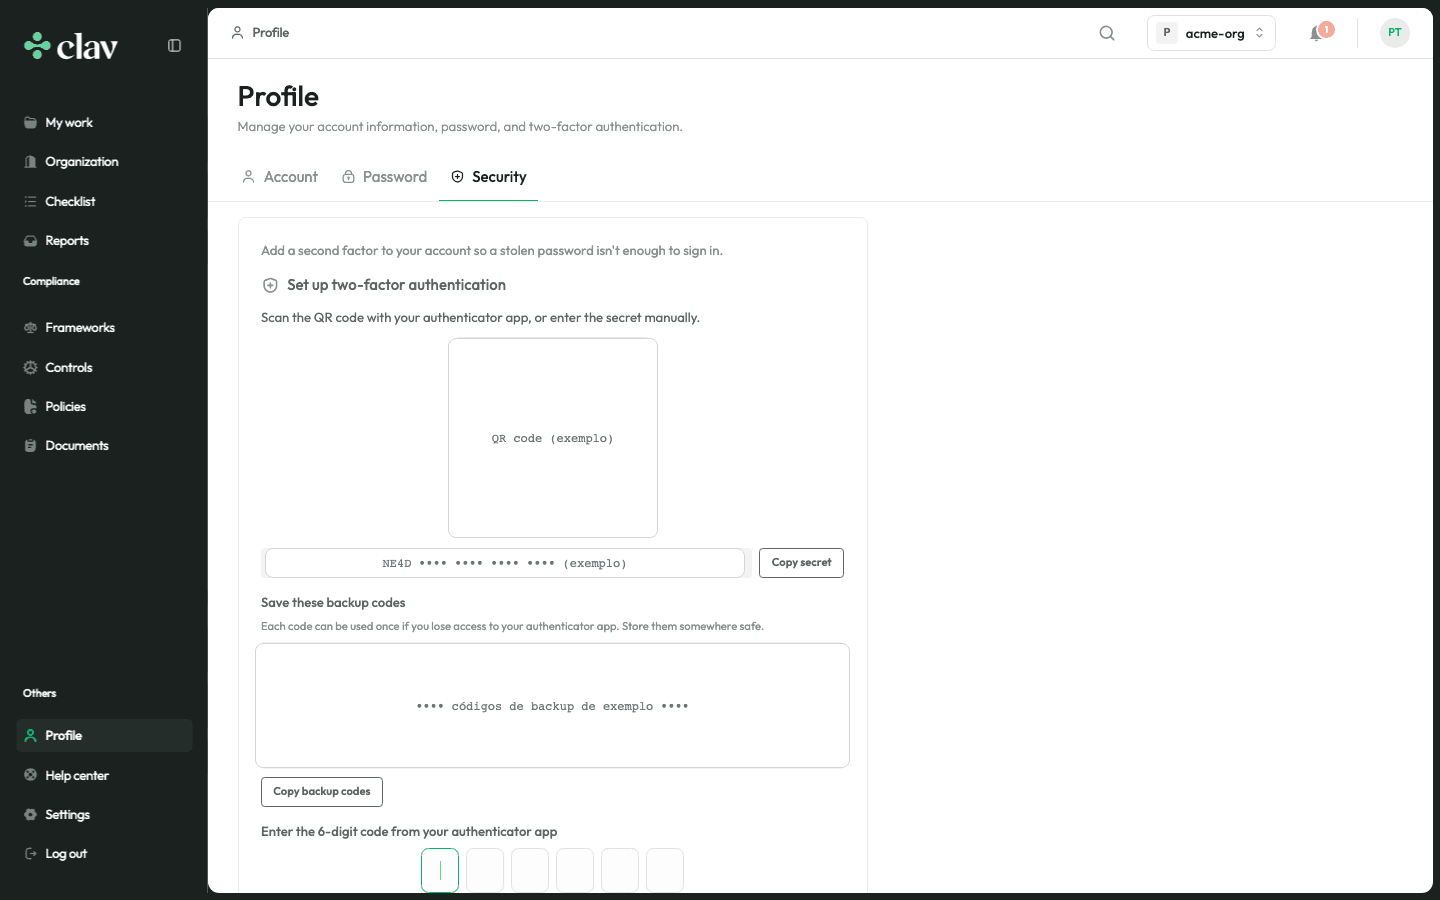Screen dimensions: 1440x900
Task: Click the Log out arrow icon
Action: pyautogui.click(x=30, y=854)
